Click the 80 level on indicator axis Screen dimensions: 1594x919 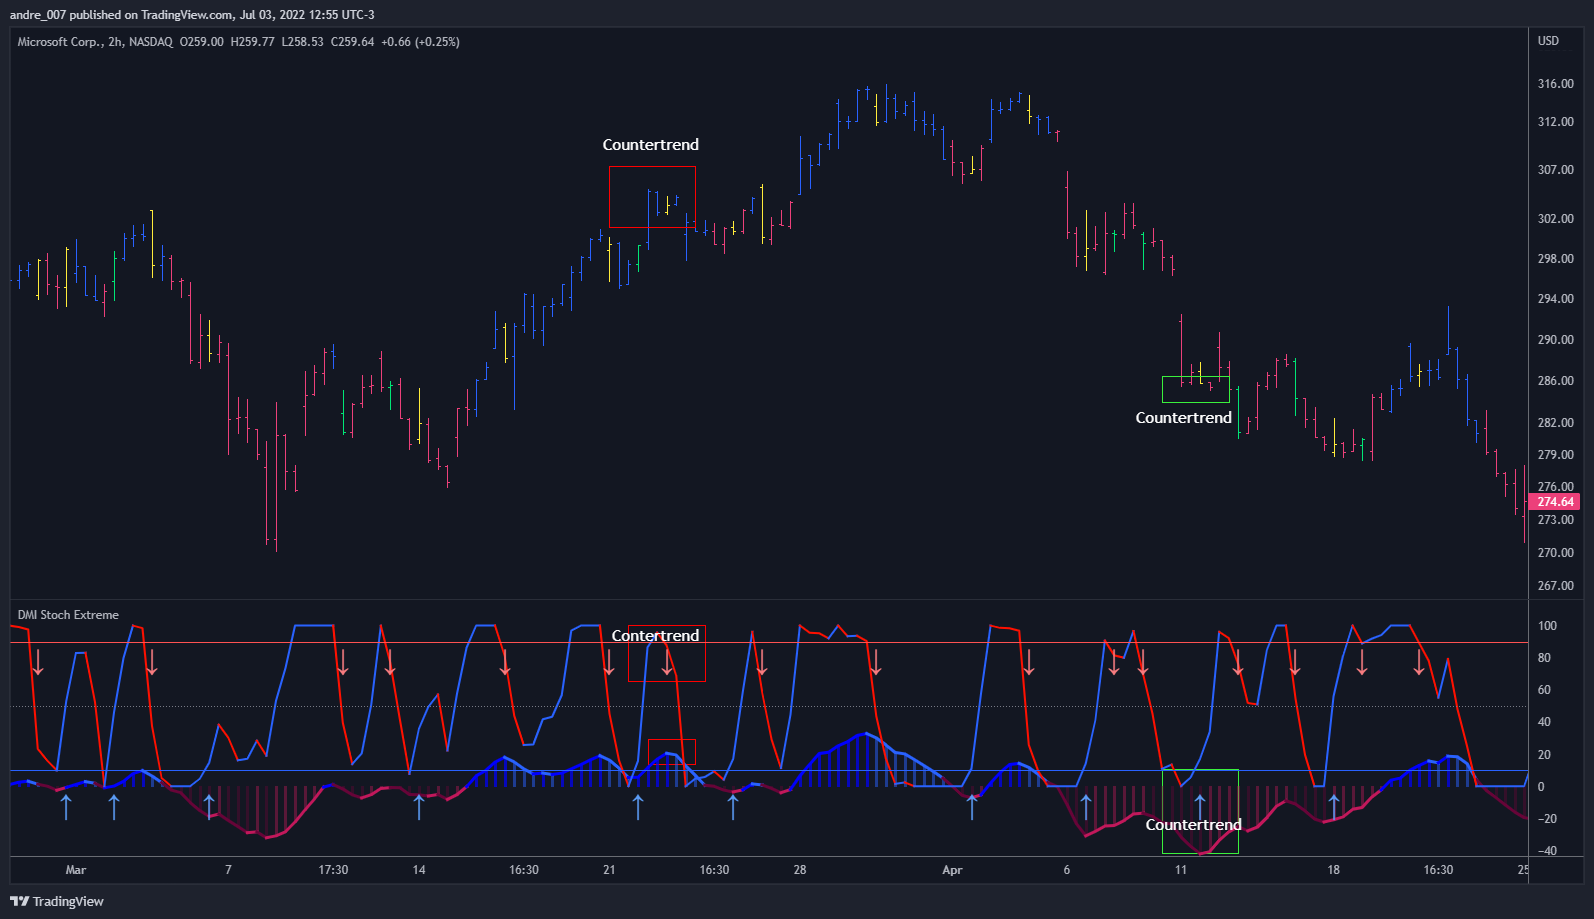tap(1544, 658)
